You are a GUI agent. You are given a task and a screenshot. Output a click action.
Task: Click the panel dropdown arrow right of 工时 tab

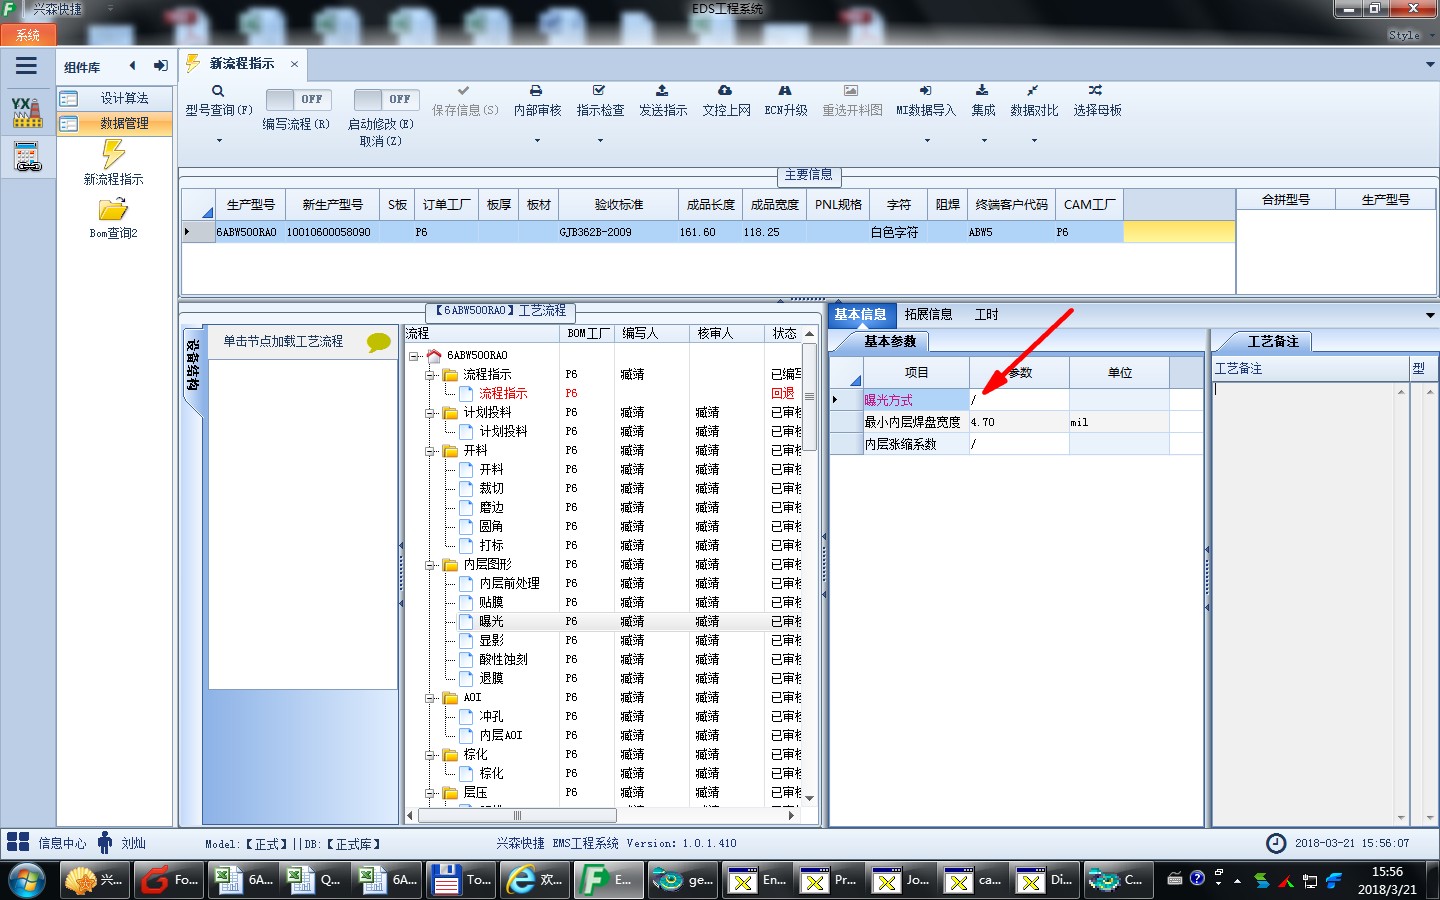coord(1430,315)
